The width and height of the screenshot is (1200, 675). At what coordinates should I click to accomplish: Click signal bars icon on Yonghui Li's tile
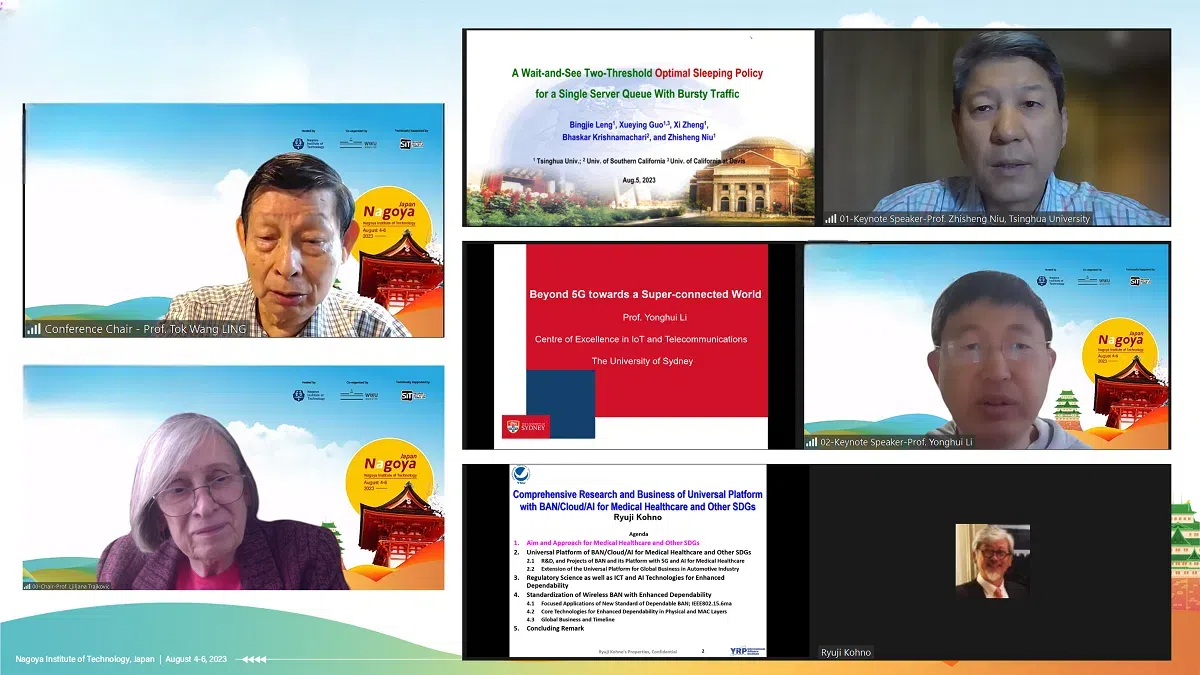(x=813, y=442)
